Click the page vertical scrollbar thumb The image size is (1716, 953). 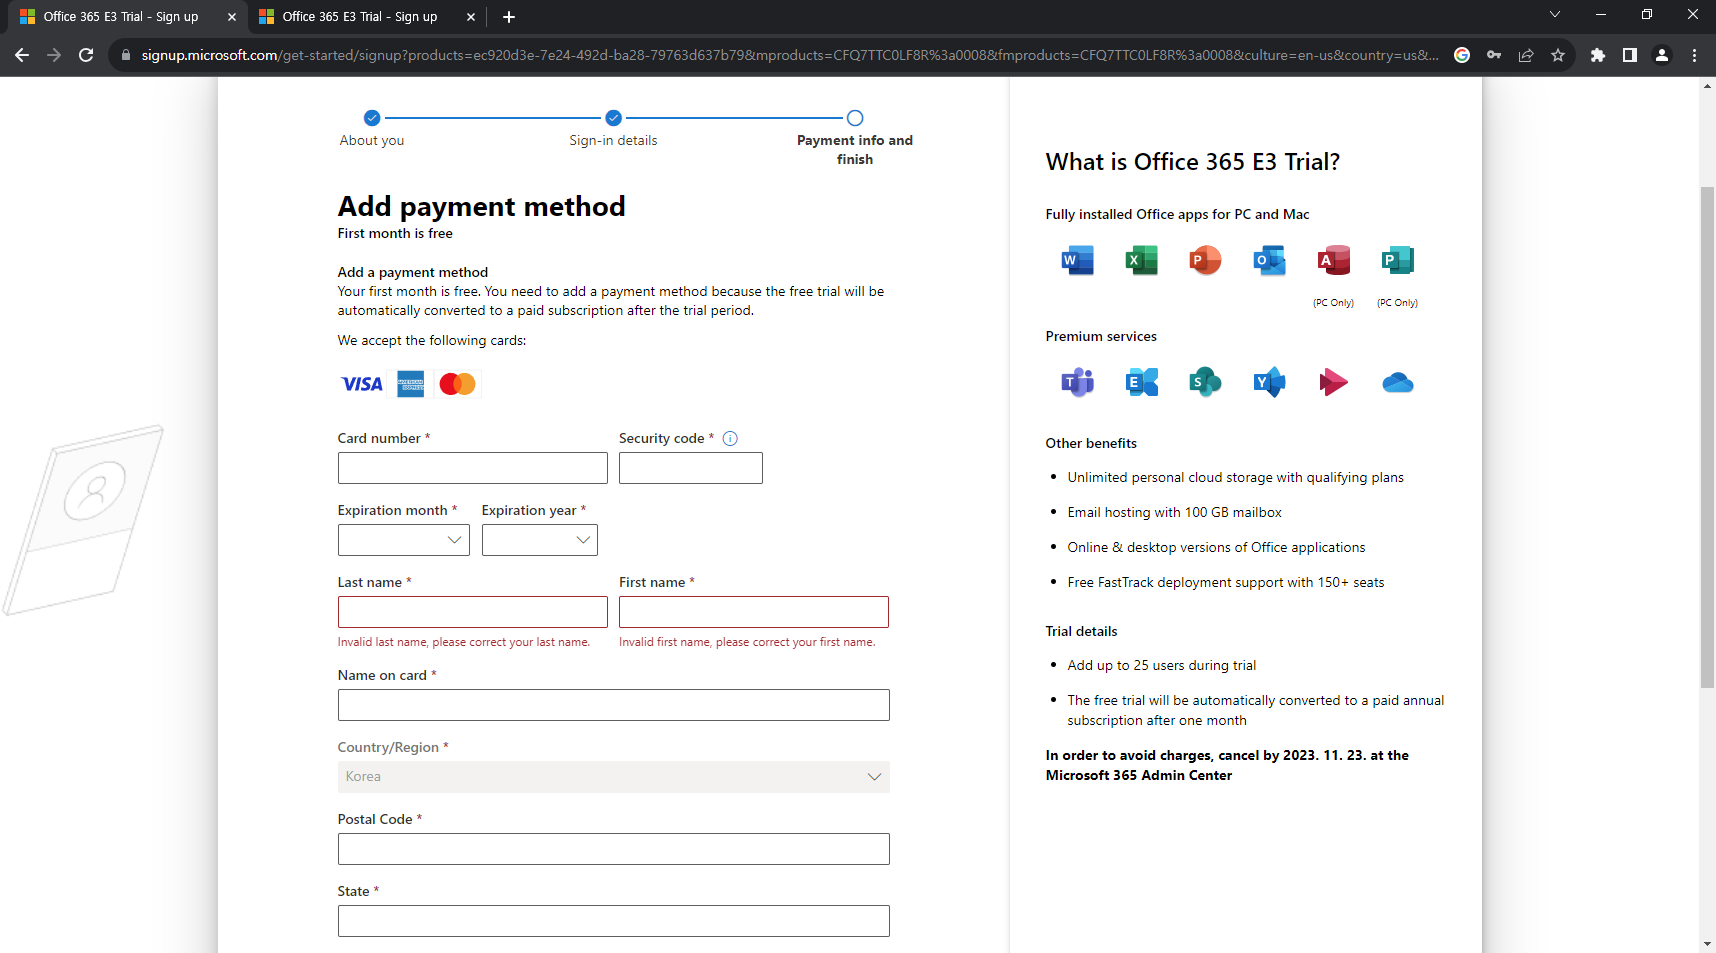(1707, 437)
